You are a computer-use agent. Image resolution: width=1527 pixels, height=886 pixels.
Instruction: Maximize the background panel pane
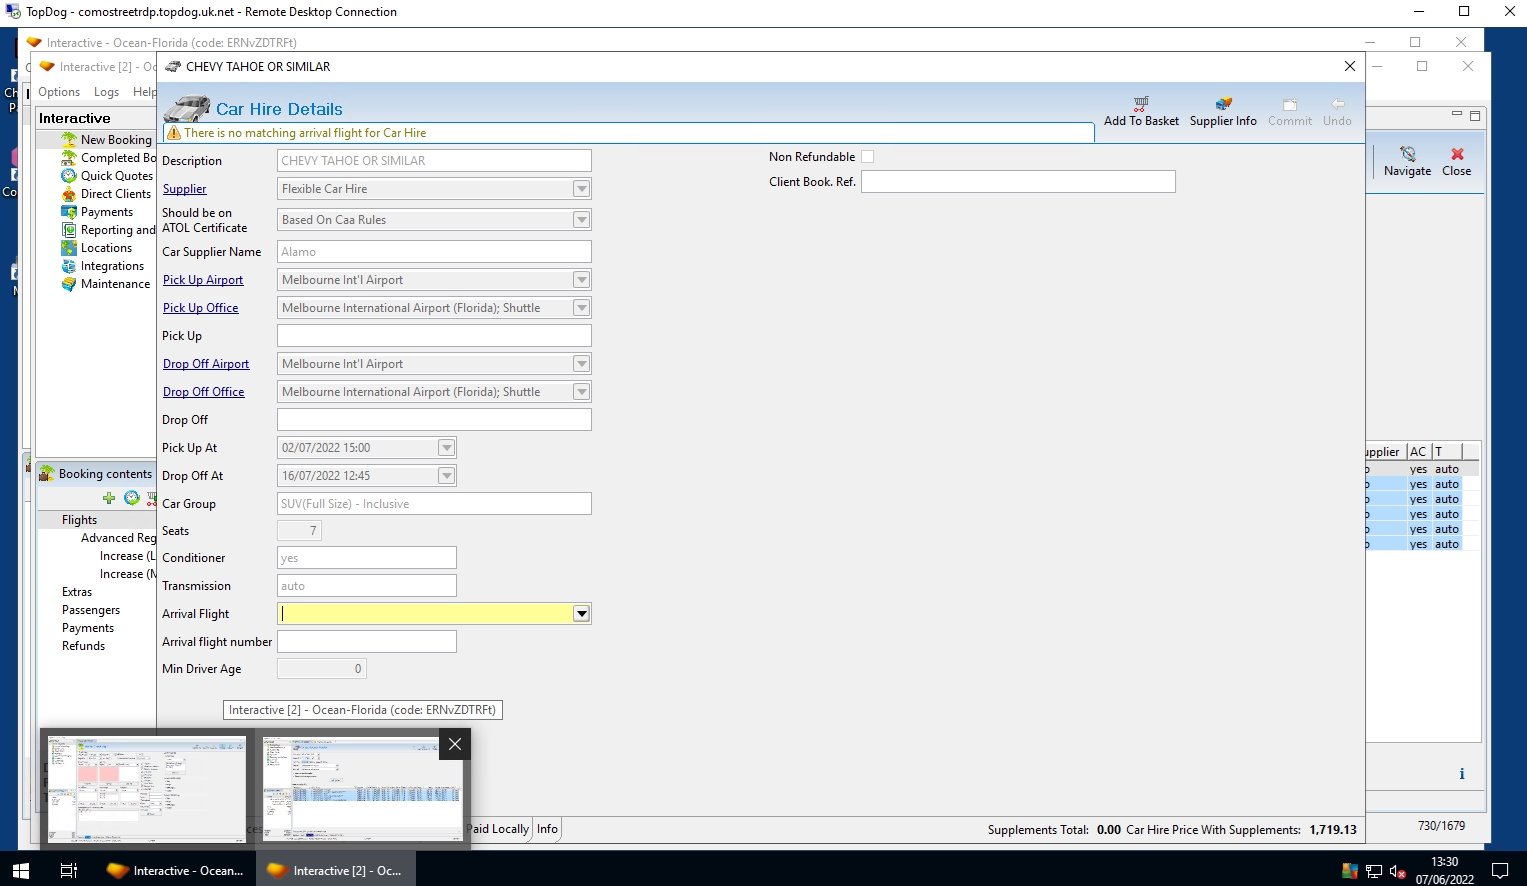[x=1475, y=115]
